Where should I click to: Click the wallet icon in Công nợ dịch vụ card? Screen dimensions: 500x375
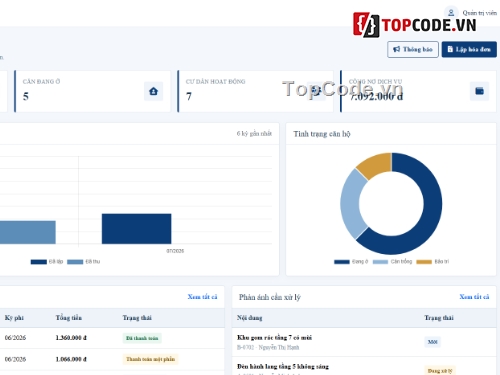pos(479,91)
